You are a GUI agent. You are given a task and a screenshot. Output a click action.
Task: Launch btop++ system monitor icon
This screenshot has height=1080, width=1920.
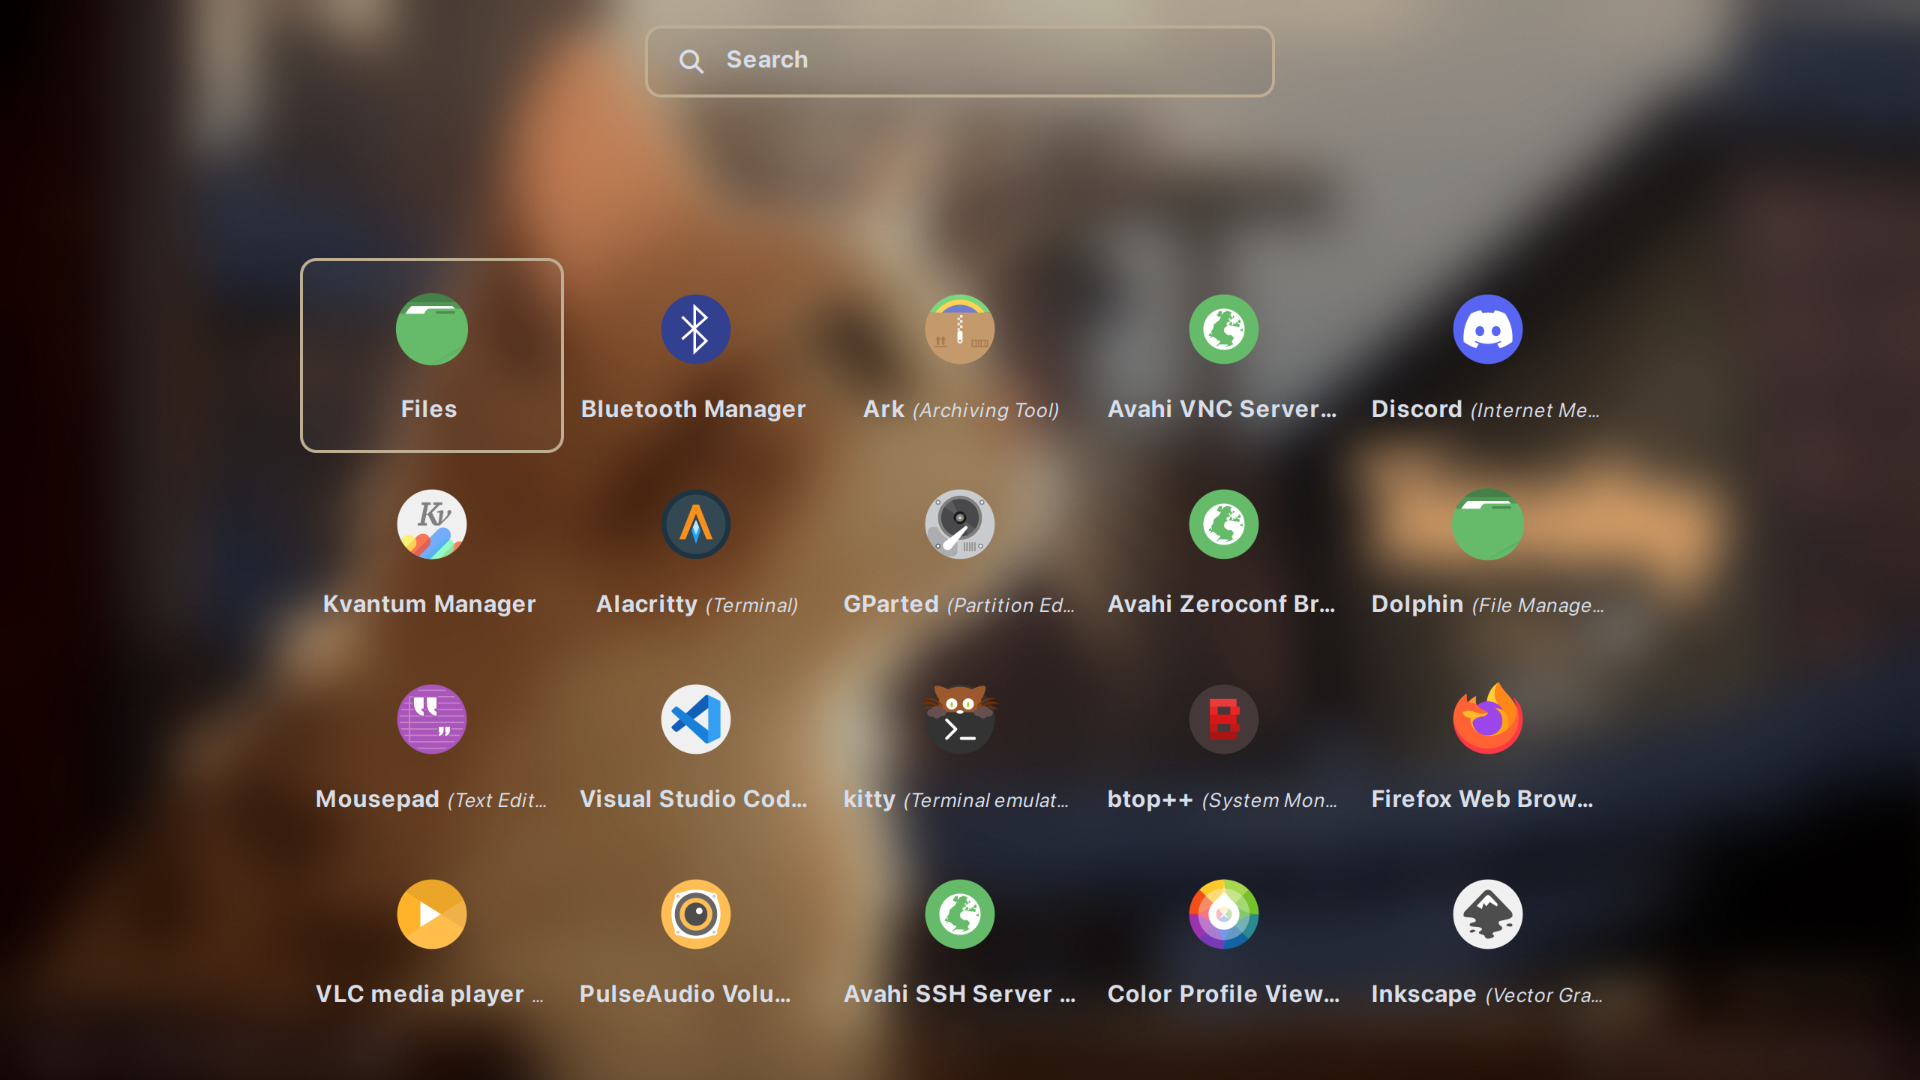[x=1224, y=719]
